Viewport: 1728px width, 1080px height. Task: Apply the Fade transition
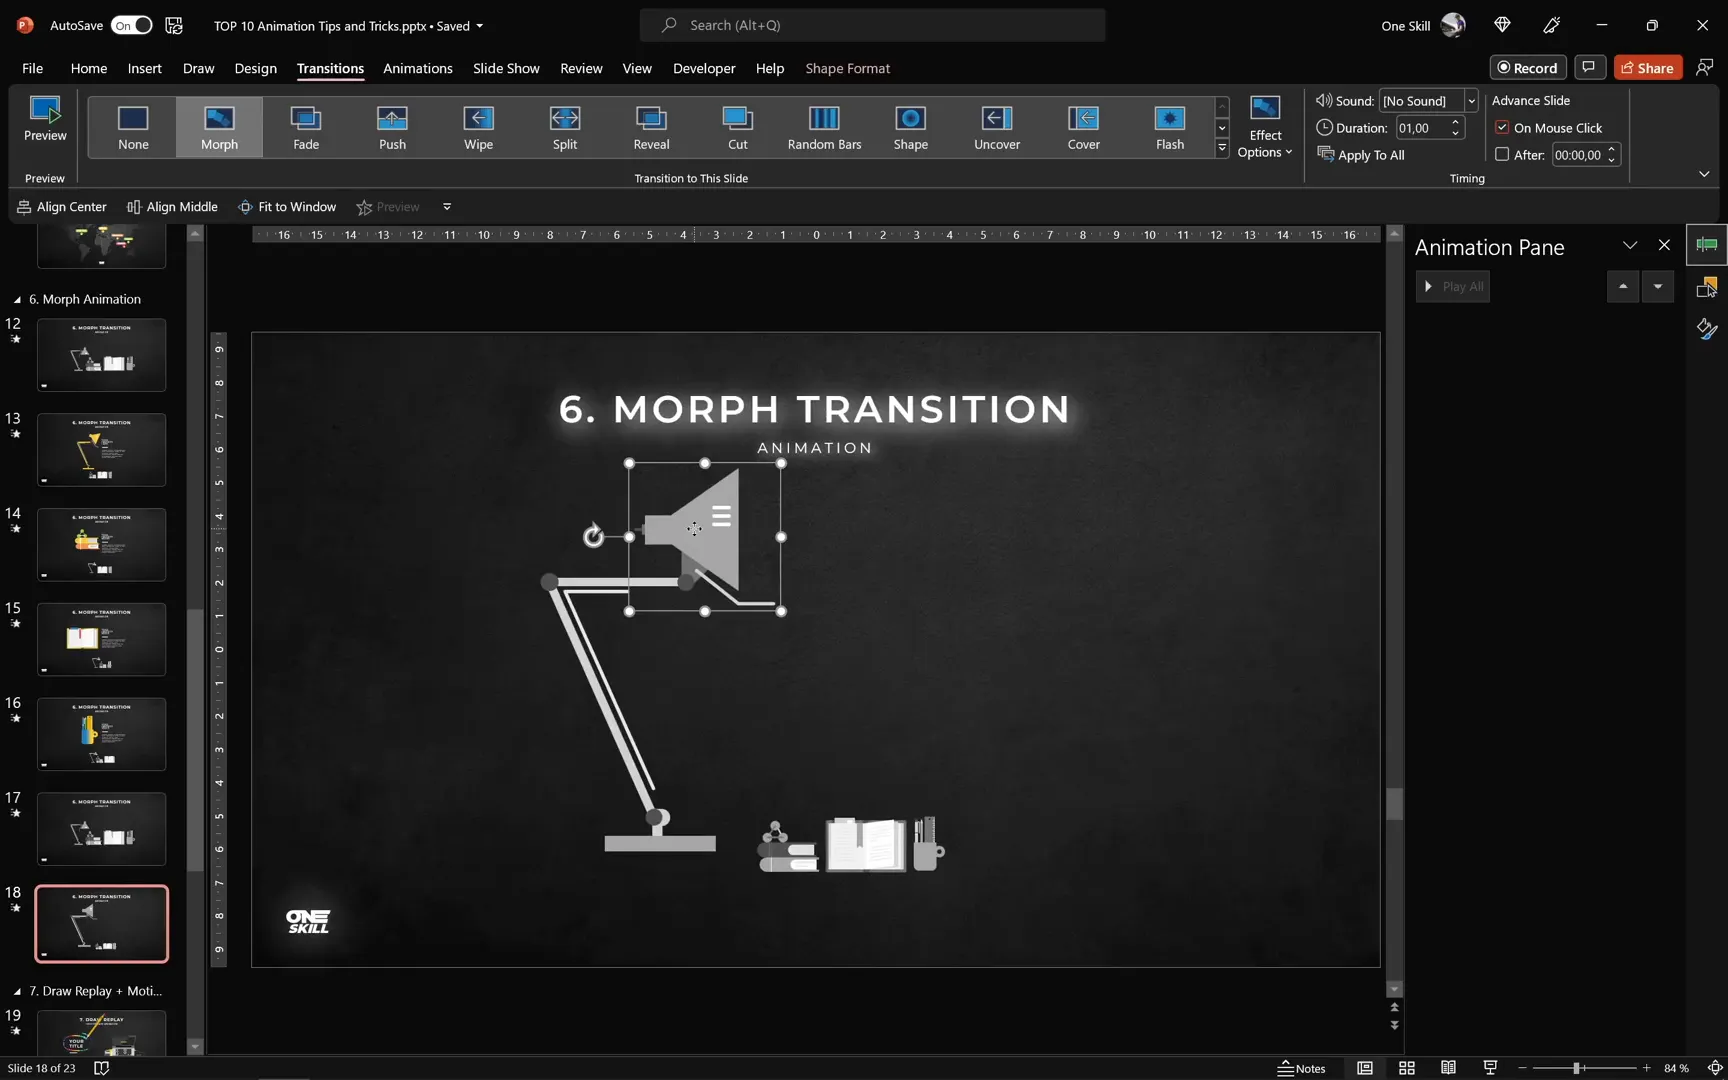click(306, 127)
